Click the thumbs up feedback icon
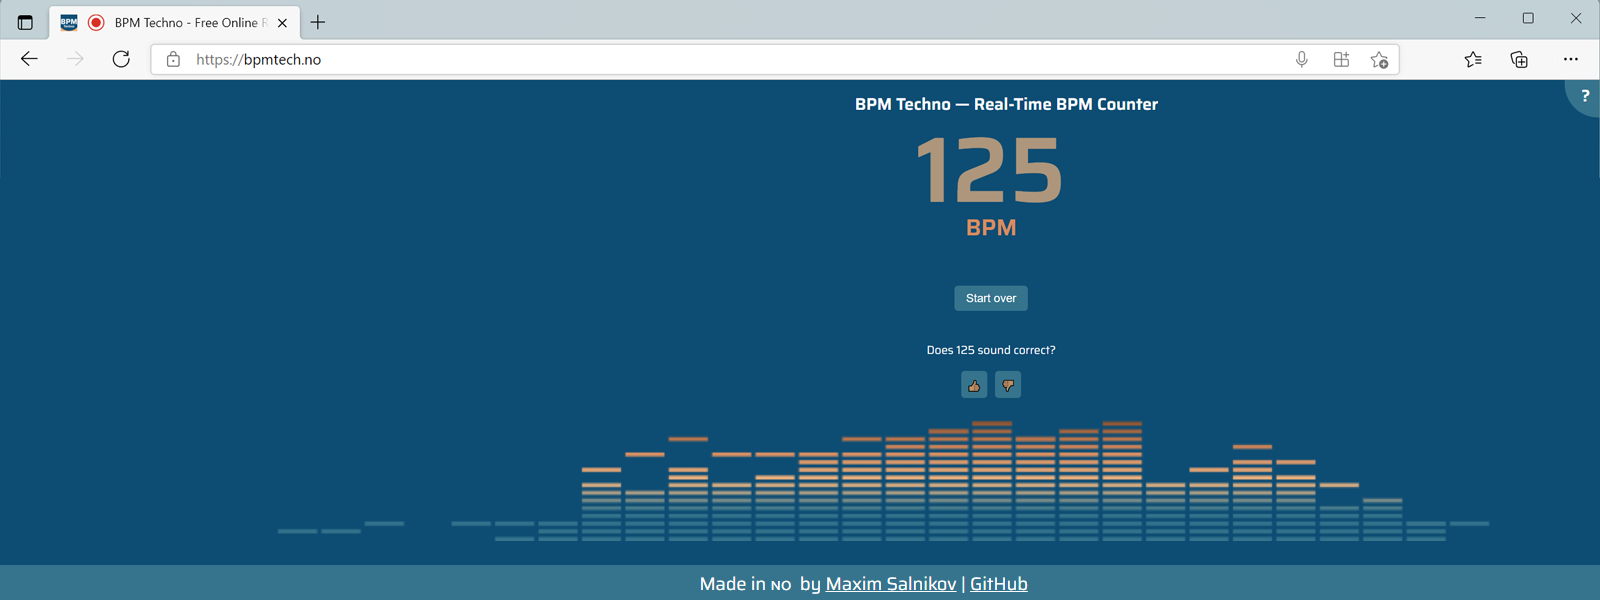The width and height of the screenshot is (1600, 600). click(x=974, y=385)
